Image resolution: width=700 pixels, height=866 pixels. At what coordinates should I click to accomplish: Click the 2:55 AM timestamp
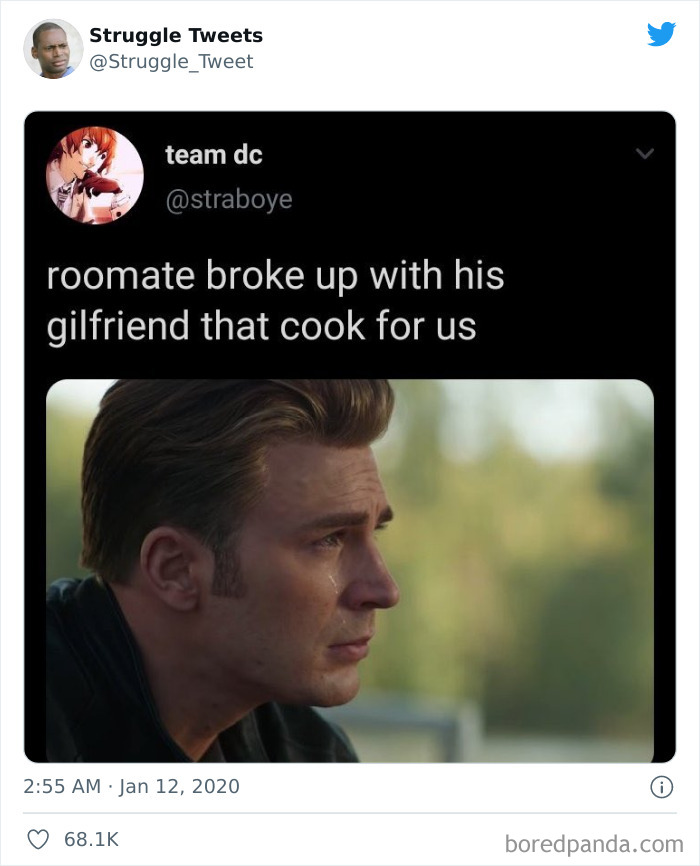coord(62,786)
